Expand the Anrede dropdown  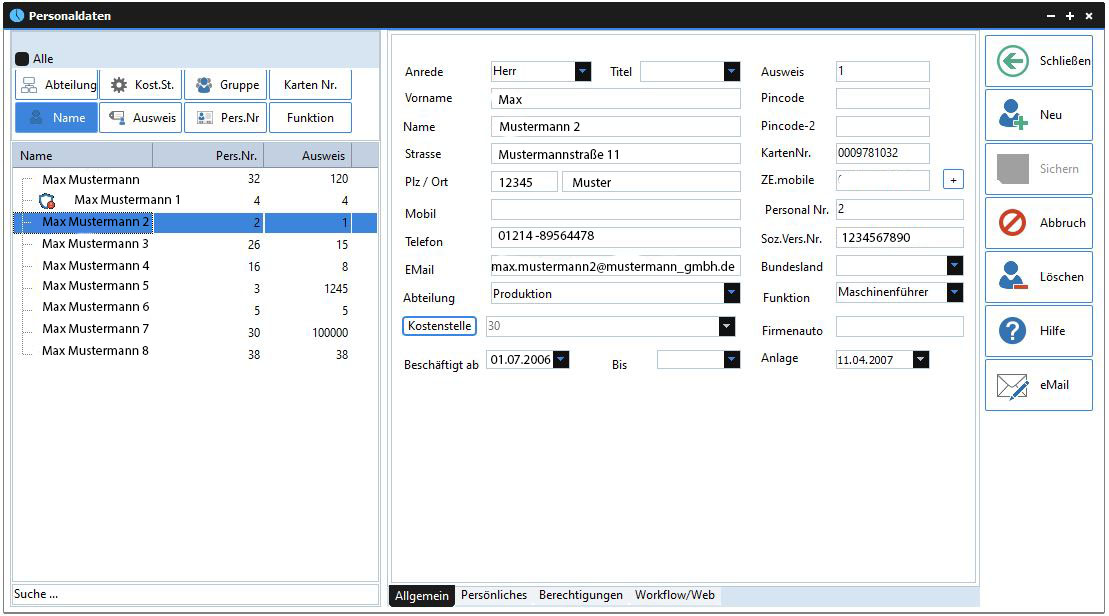point(583,71)
